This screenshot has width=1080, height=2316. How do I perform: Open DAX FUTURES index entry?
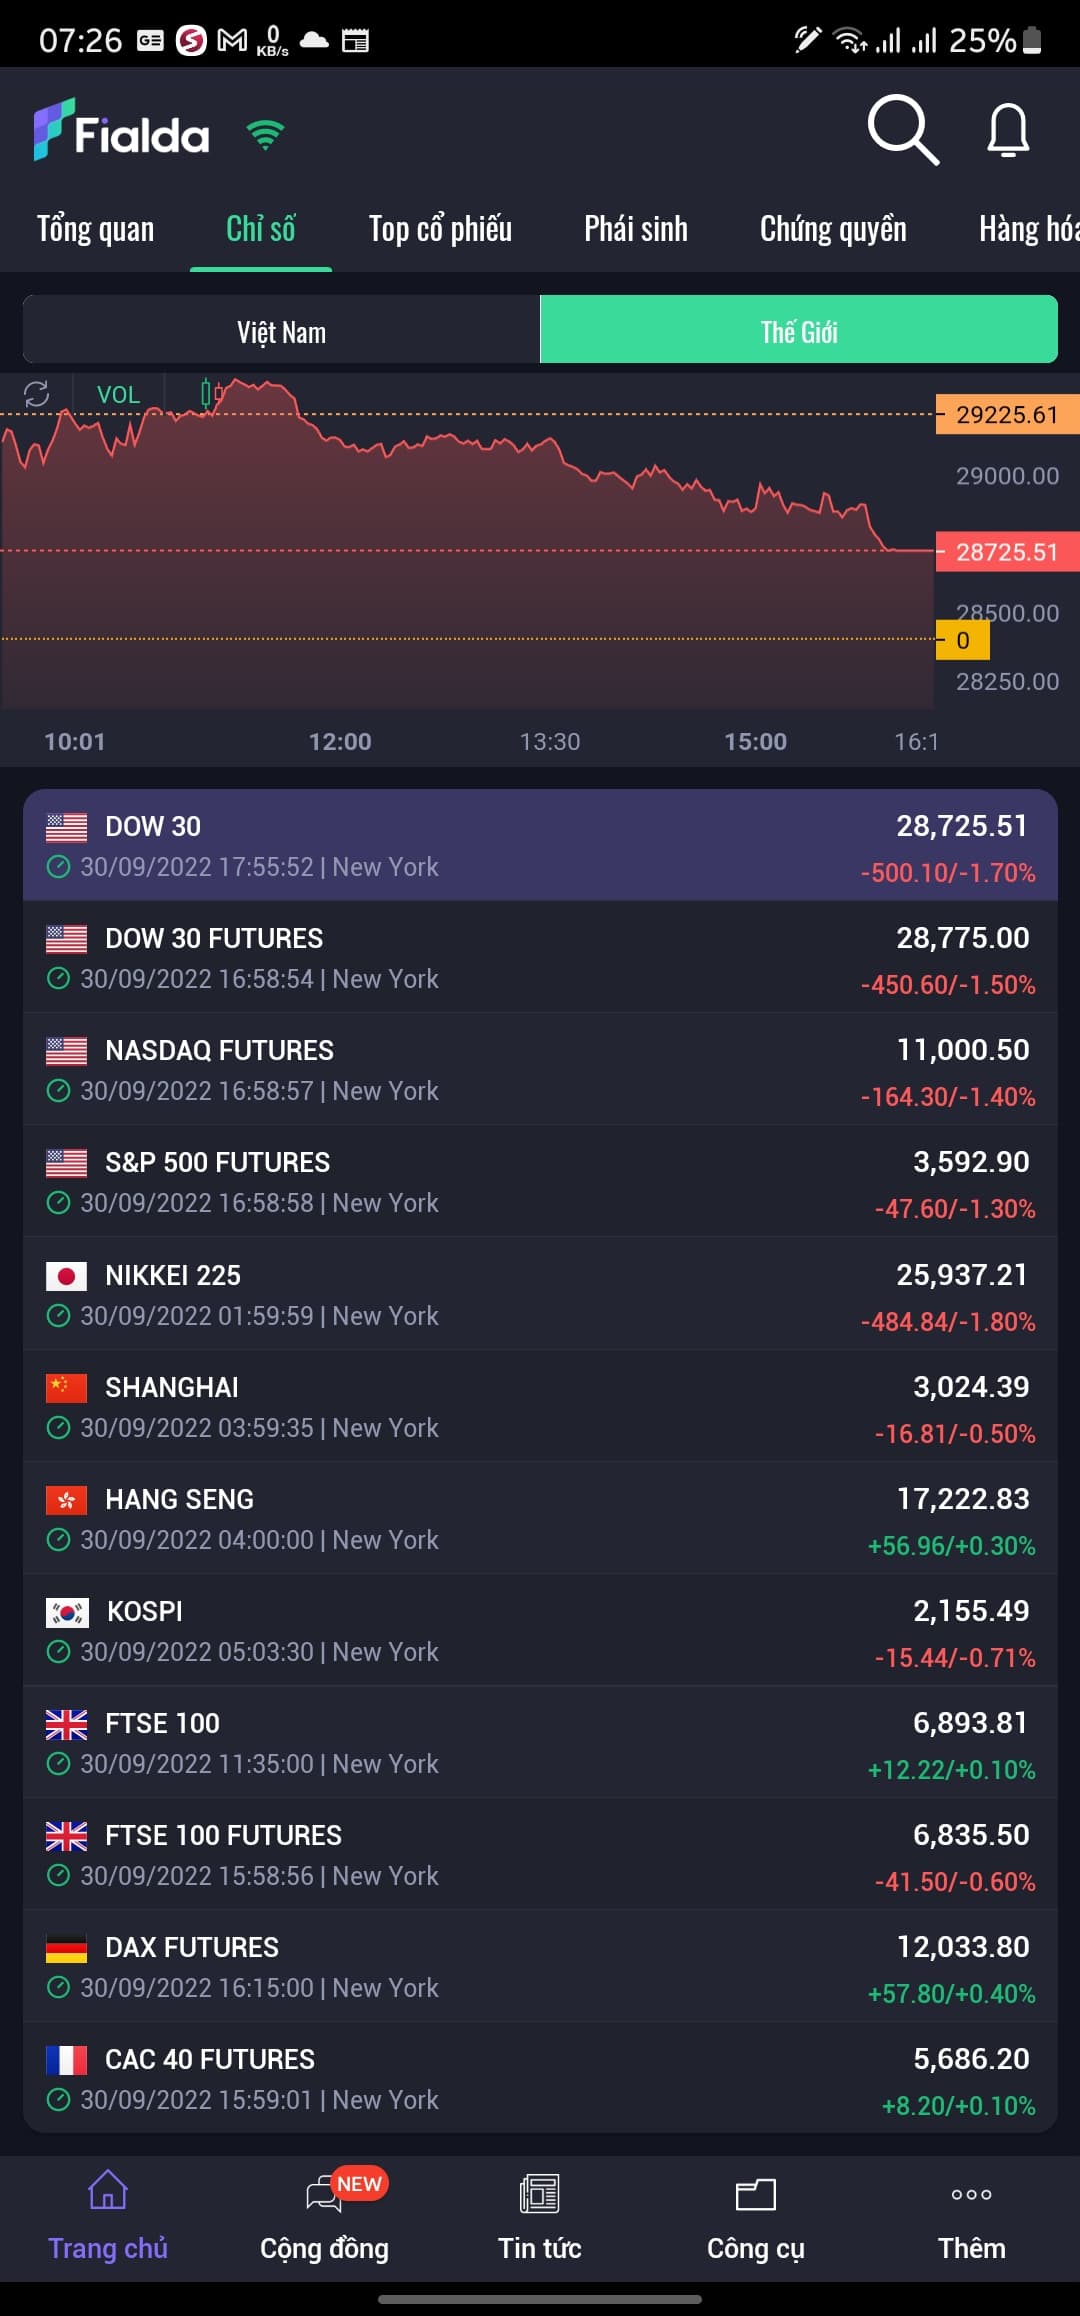(x=540, y=1966)
